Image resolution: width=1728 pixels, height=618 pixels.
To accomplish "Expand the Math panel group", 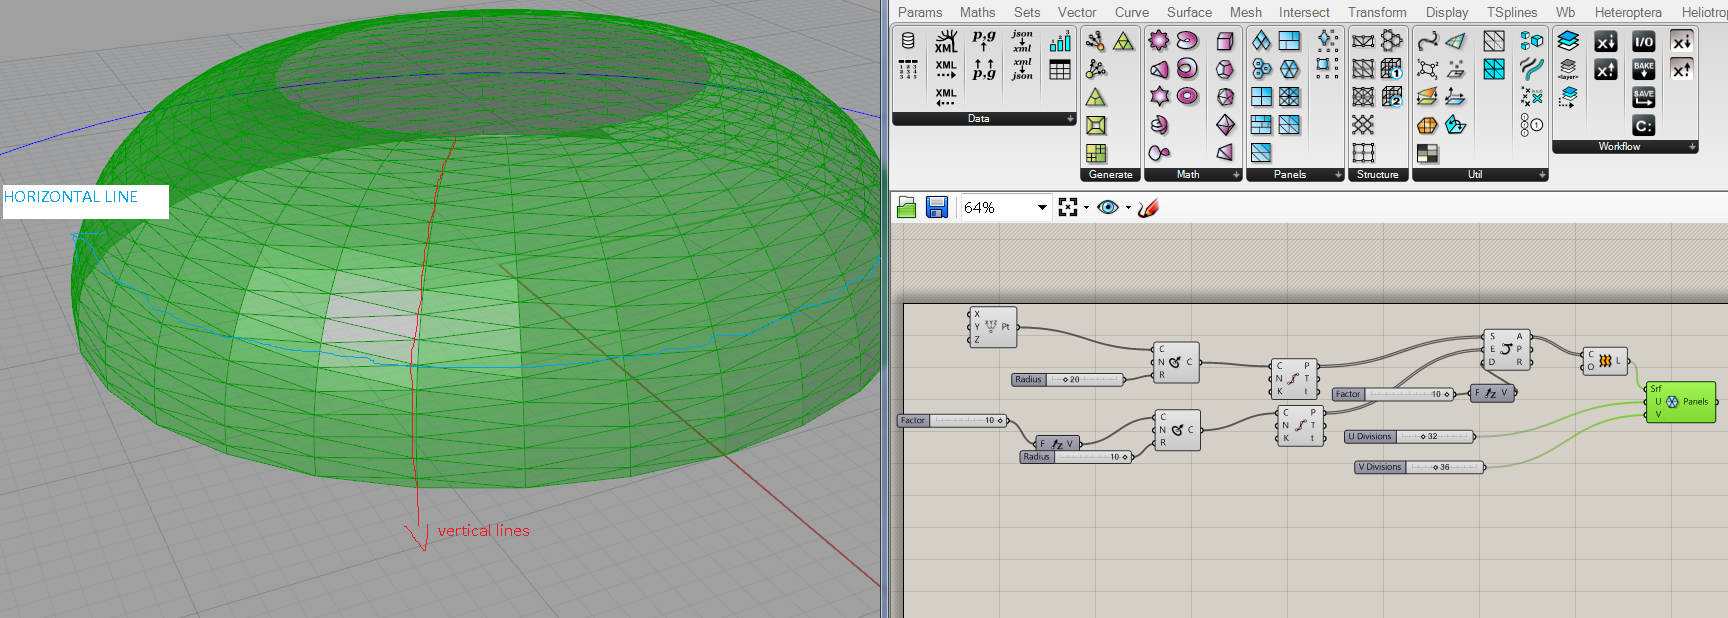I will point(1236,175).
